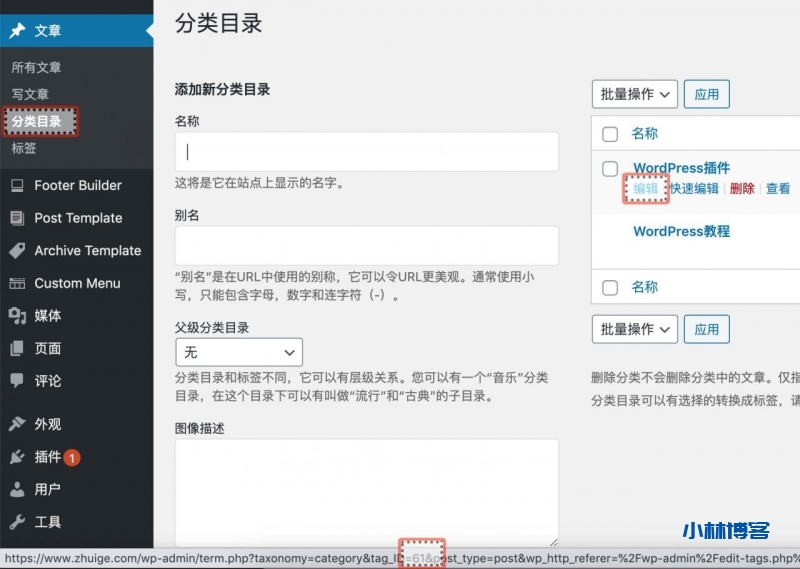Click 删除 link under WordPress插件

[742, 188]
